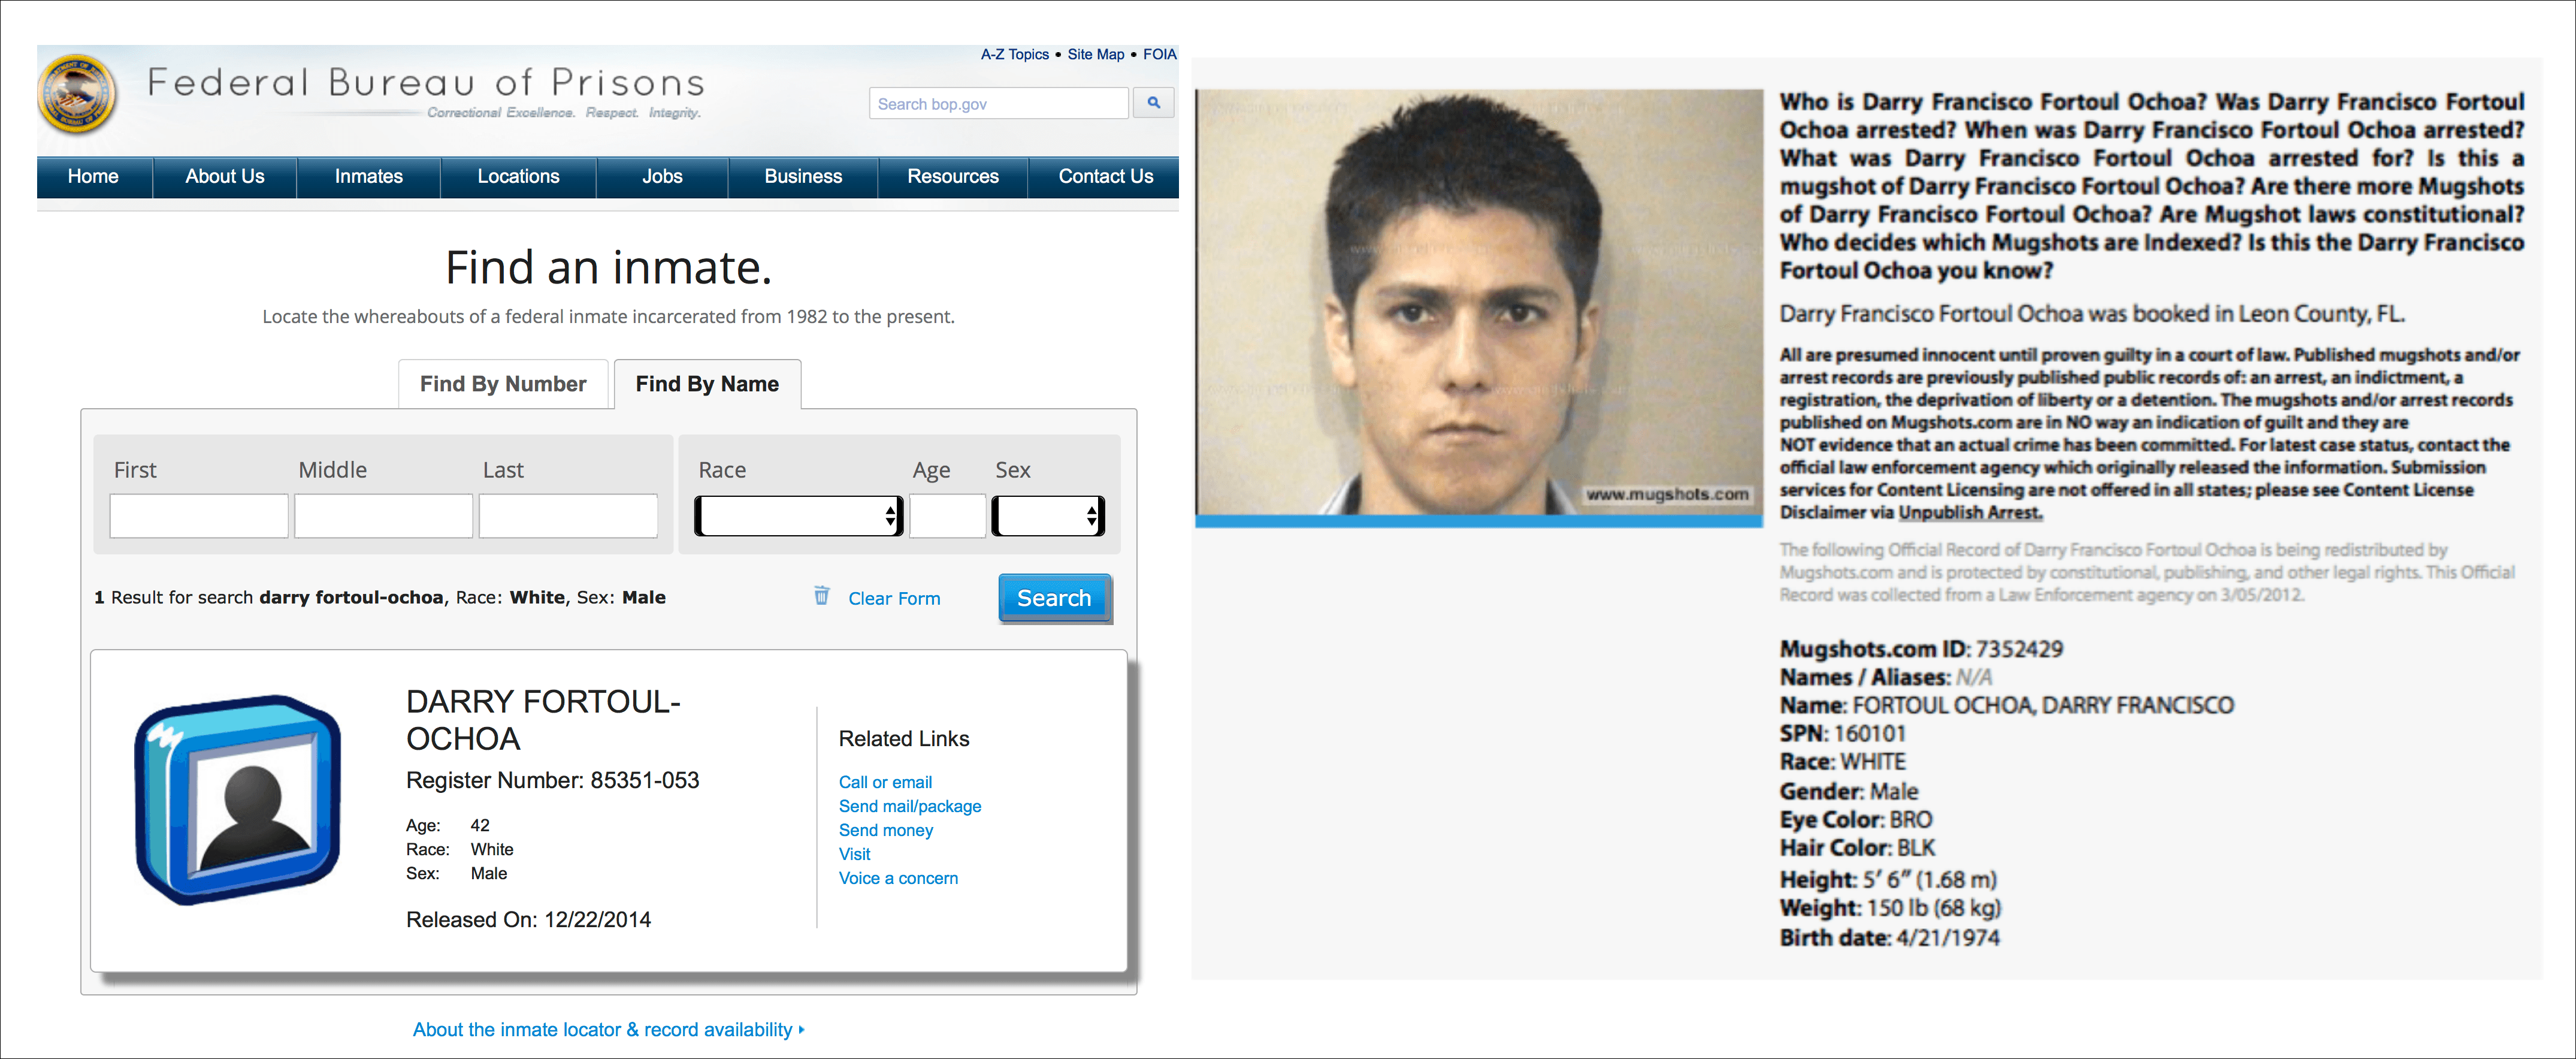The height and width of the screenshot is (1059, 2576).
Task: Follow the Send money link
Action: (886, 830)
